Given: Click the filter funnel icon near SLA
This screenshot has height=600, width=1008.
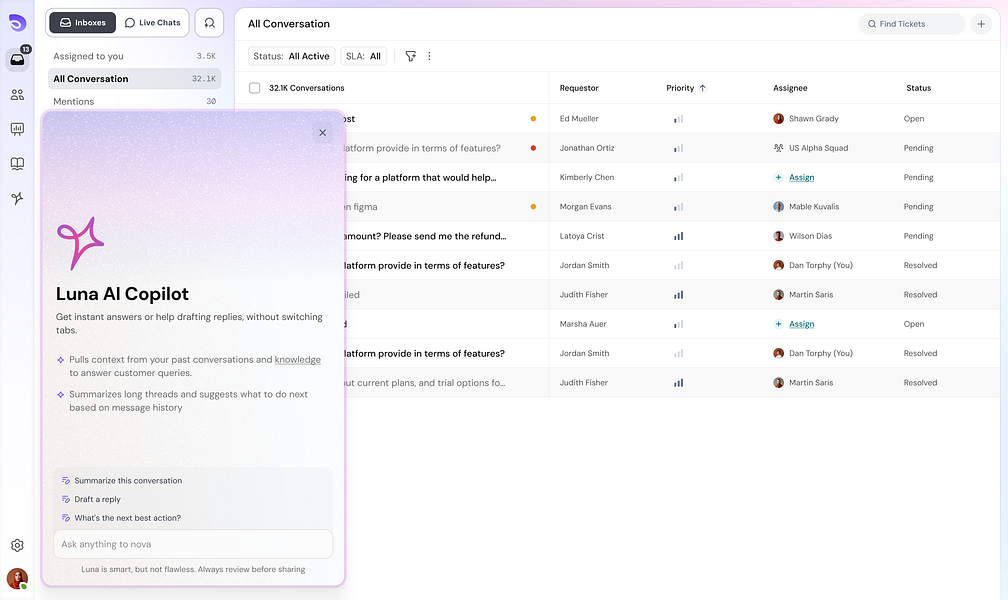Looking at the screenshot, I should pyautogui.click(x=411, y=56).
